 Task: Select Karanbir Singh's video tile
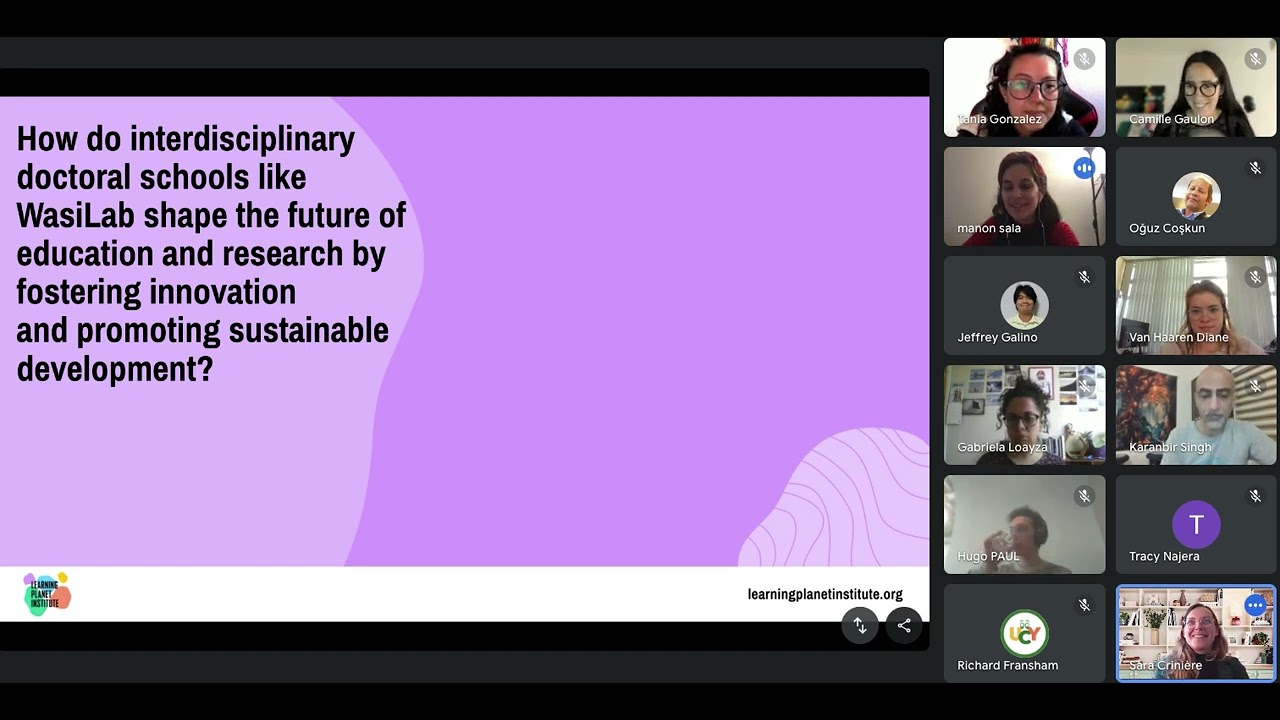(x=1196, y=415)
